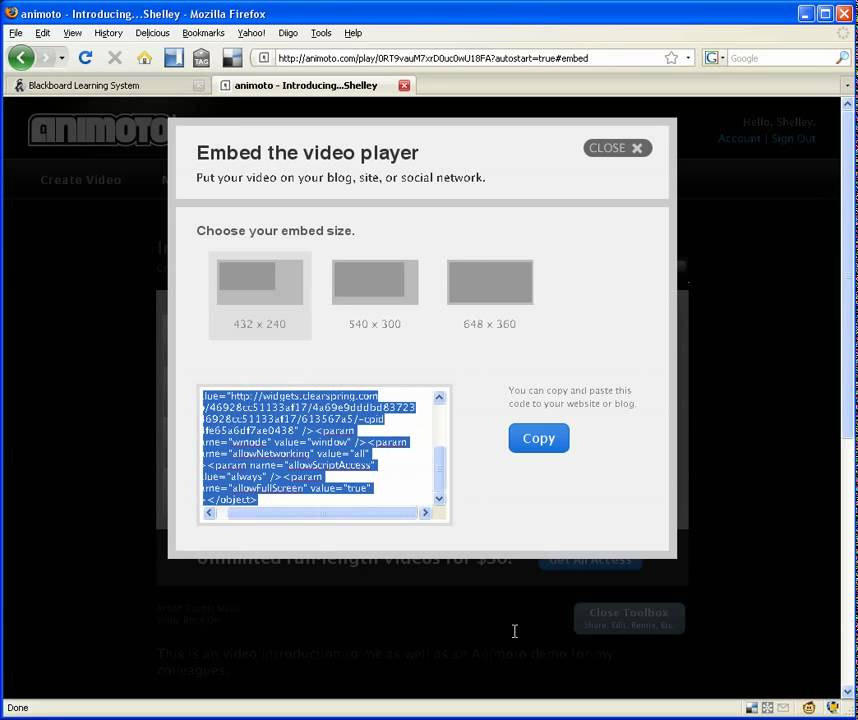Click the shield icon in status bar
Screen dimensions: 858x720
(x=833, y=708)
